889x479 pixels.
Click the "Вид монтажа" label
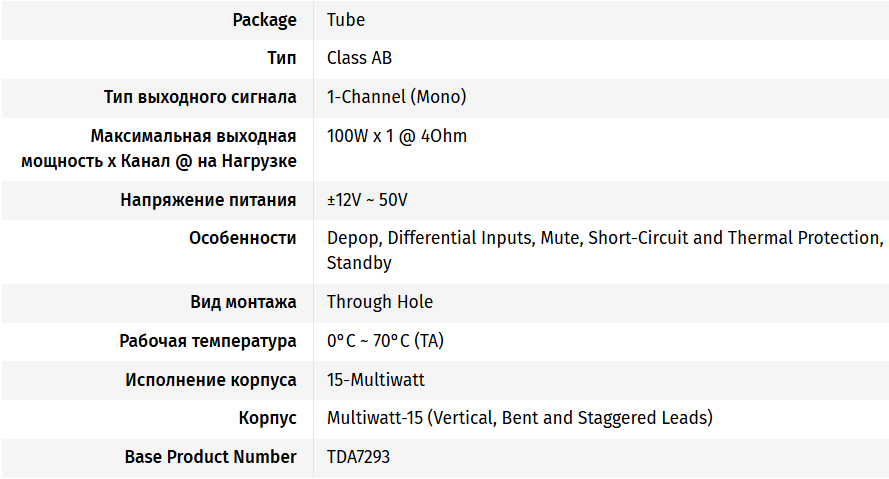(243, 302)
